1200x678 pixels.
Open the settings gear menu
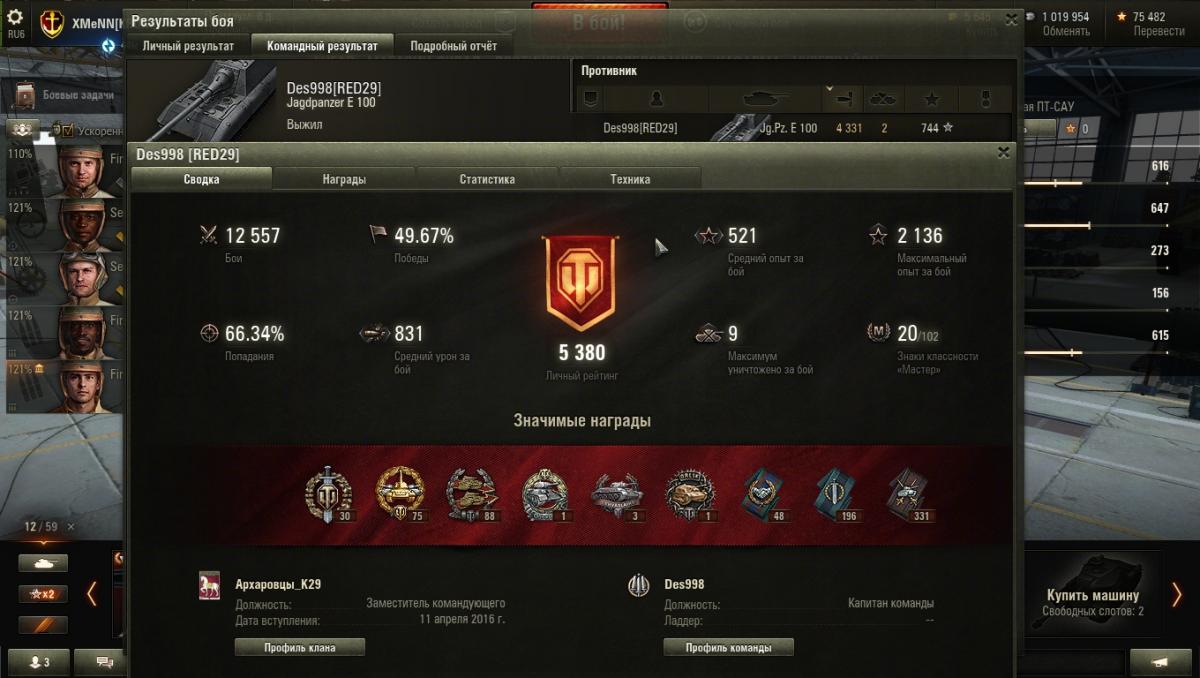point(15,17)
